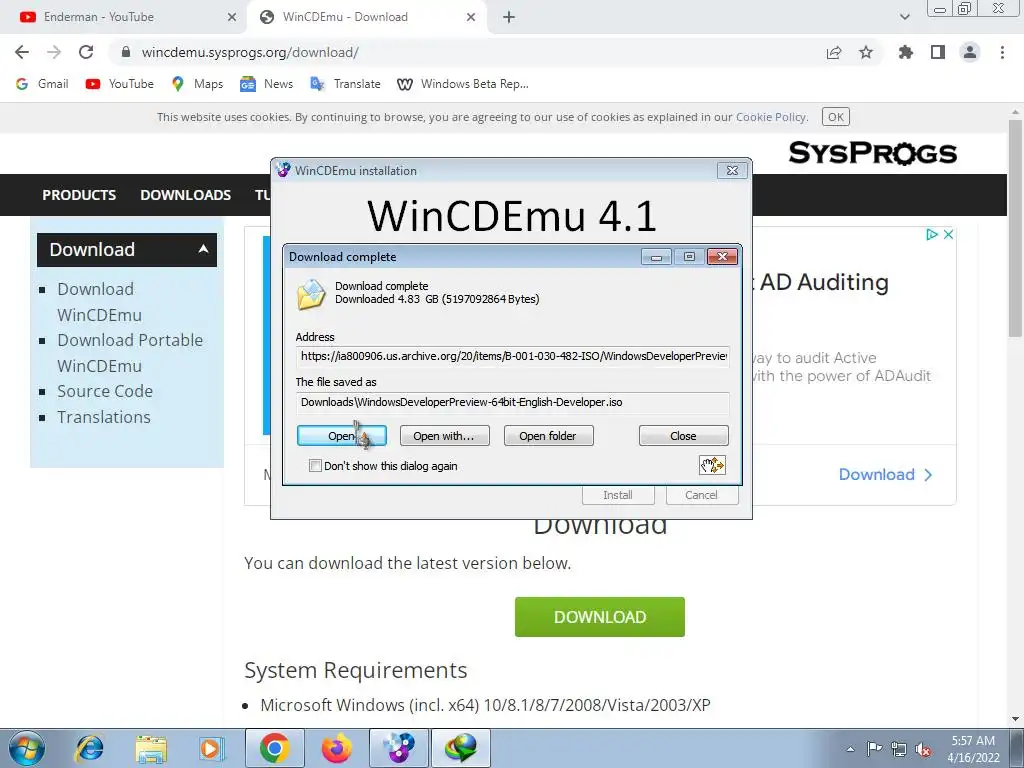Open the Maps bookmark
The height and width of the screenshot is (768, 1024).
click(x=197, y=84)
